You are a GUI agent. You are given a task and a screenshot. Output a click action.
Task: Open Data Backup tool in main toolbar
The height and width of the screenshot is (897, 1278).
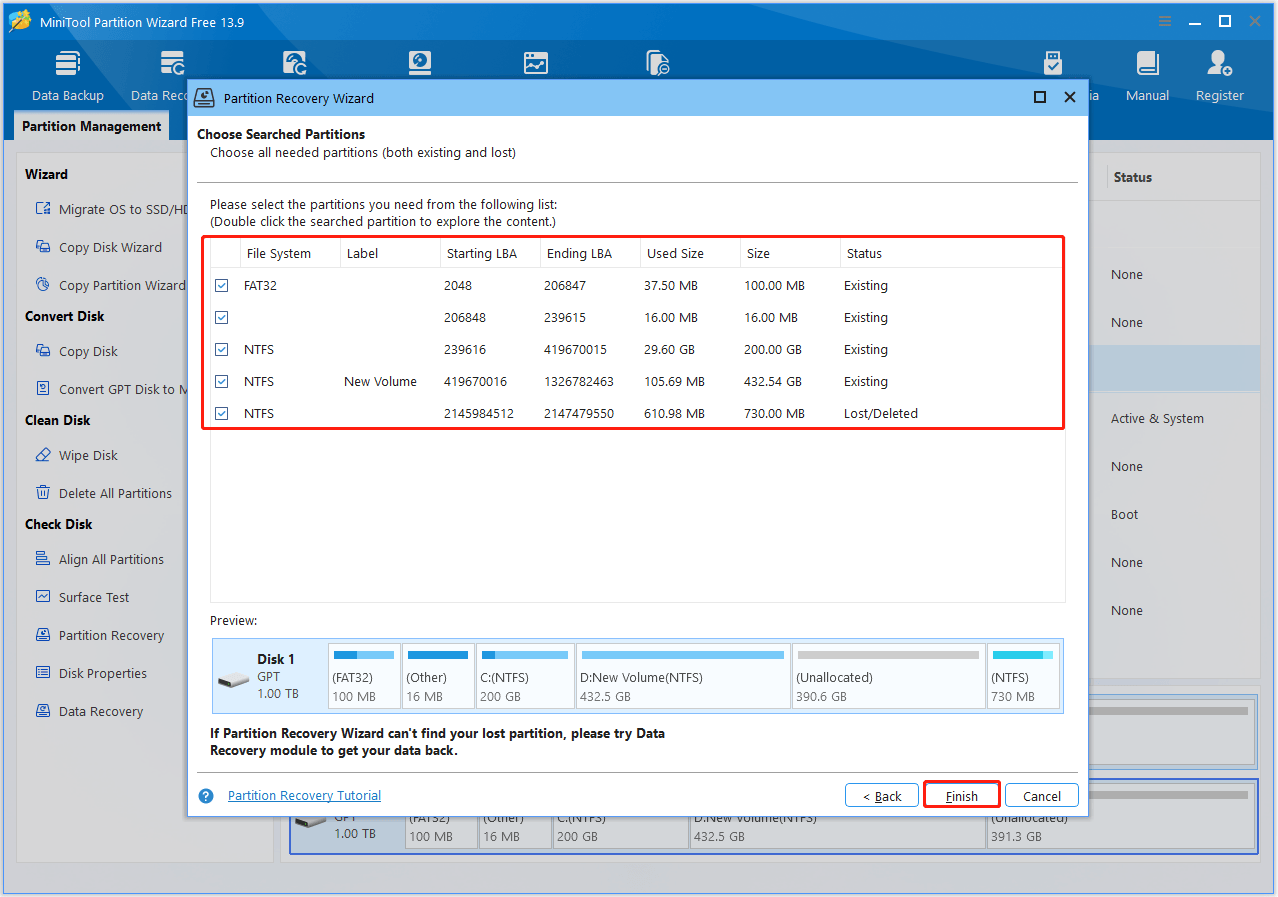tap(67, 76)
